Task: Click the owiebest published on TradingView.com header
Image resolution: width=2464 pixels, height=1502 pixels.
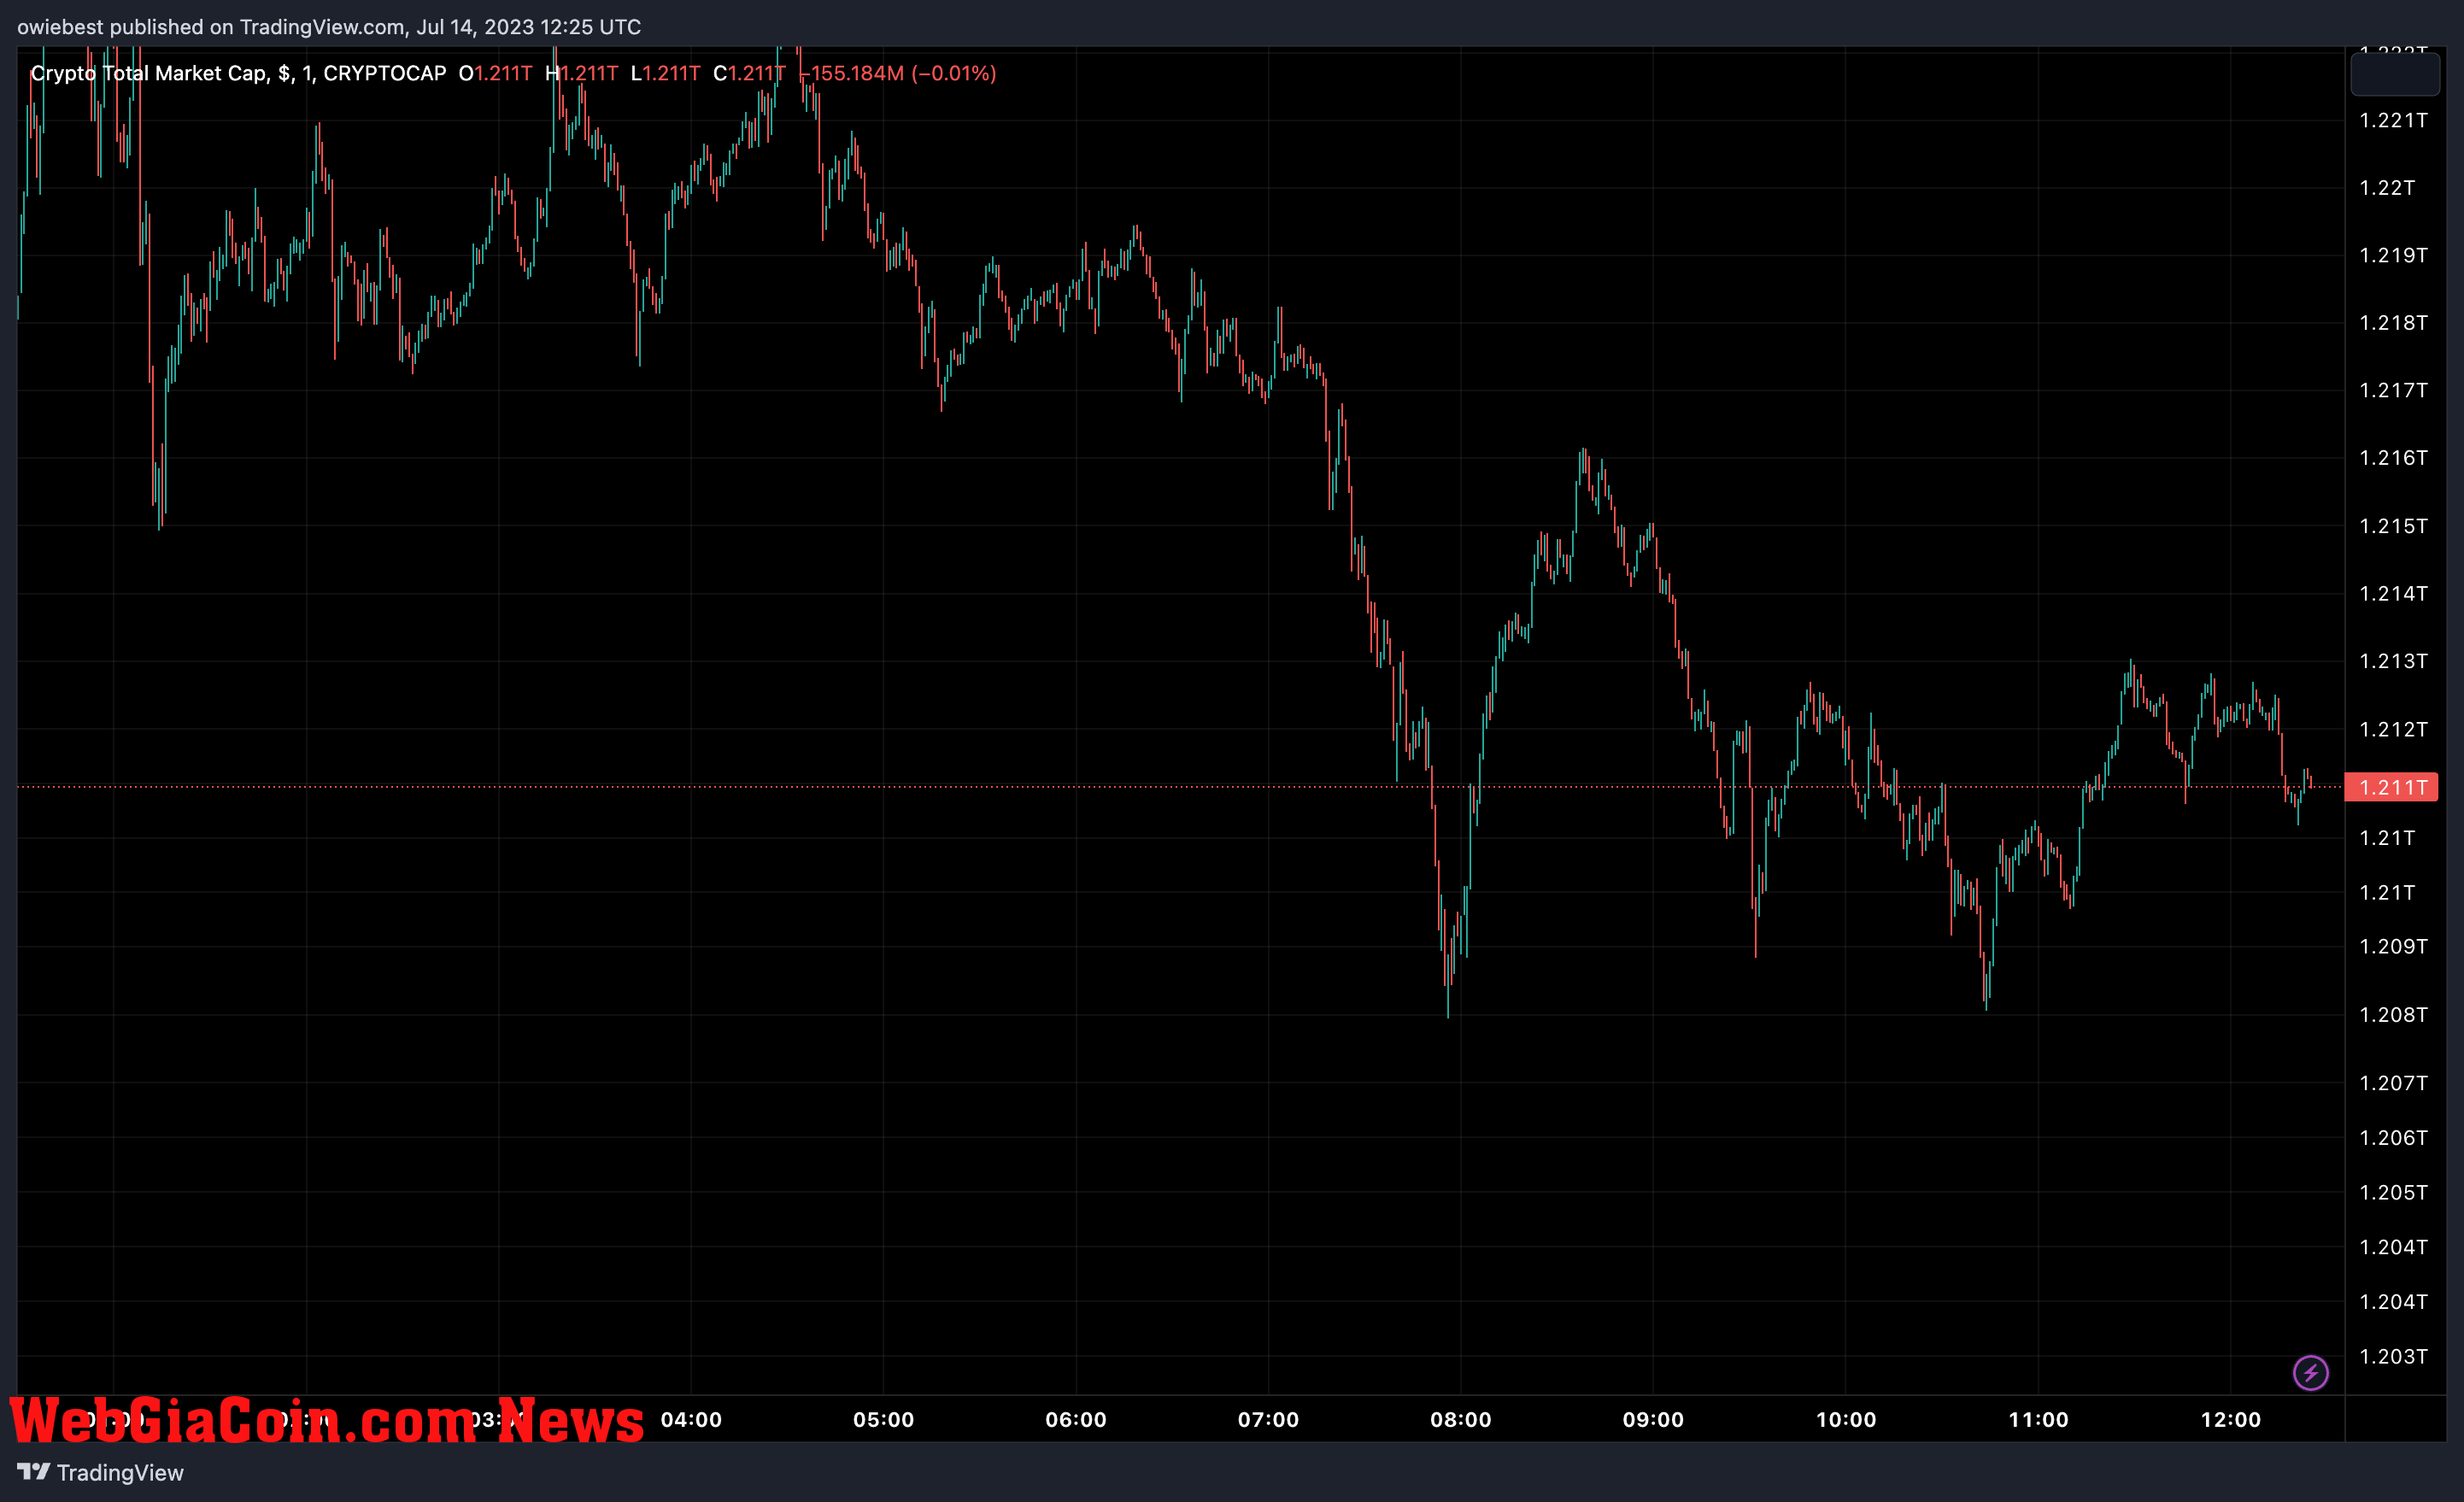Action: (329, 27)
